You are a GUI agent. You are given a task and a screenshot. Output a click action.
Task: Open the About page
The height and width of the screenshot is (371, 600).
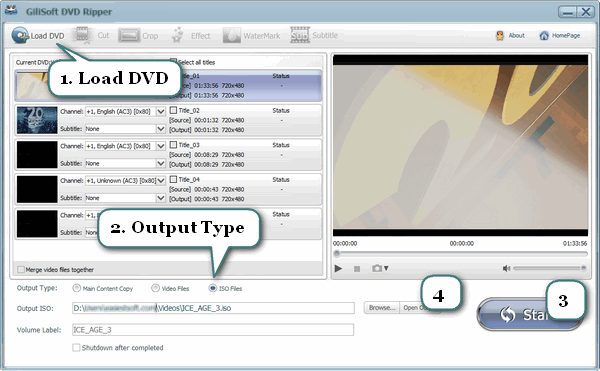click(510, 36)
